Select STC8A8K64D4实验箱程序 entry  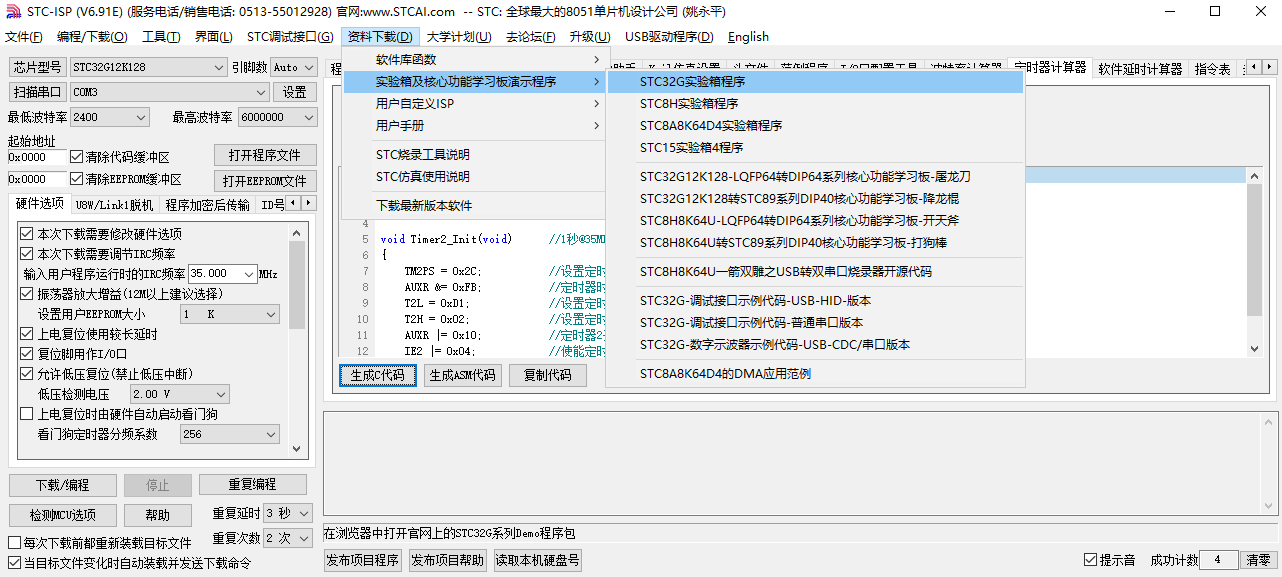tap(815, 126)
